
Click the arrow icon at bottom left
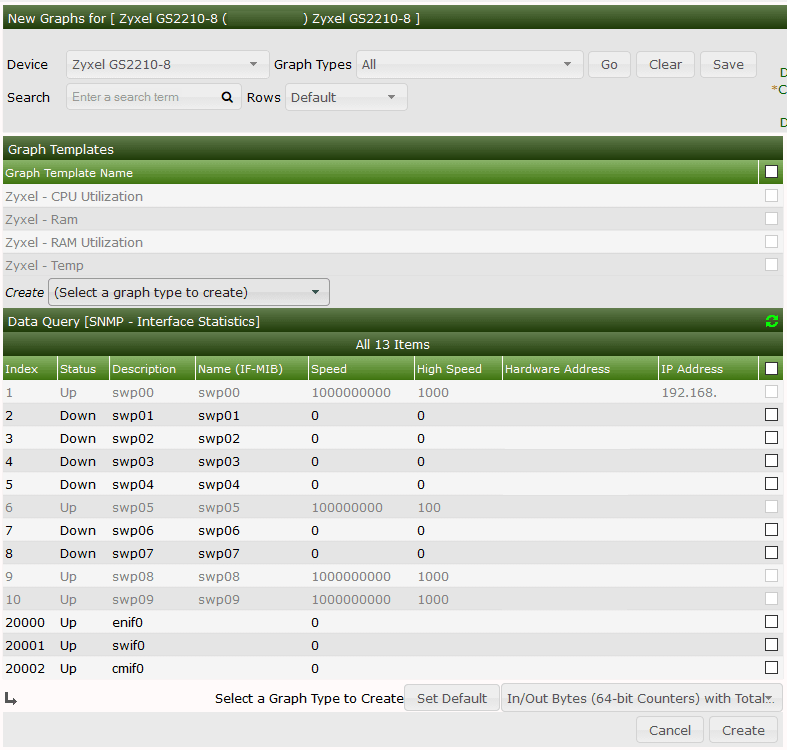coord(11,698)
